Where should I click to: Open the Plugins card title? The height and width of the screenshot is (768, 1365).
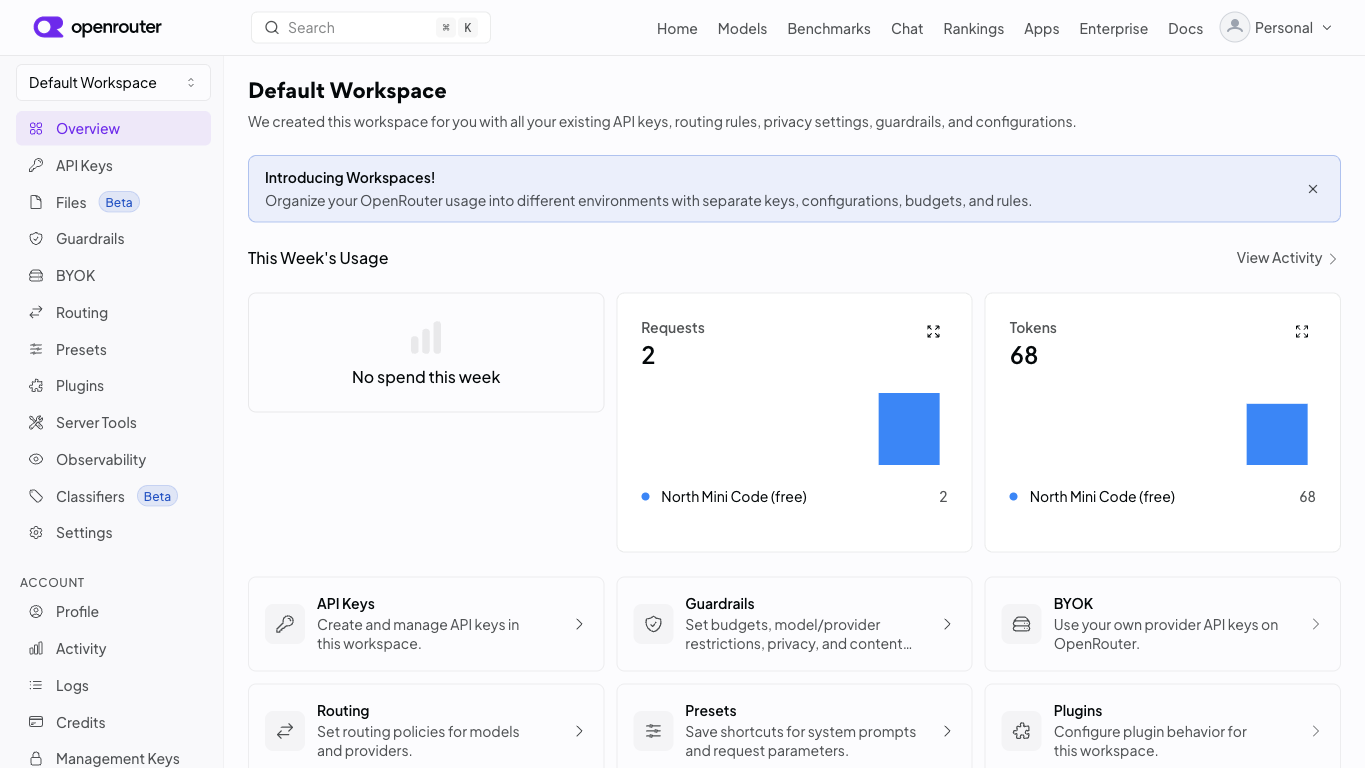click(x=1078, y=711)
